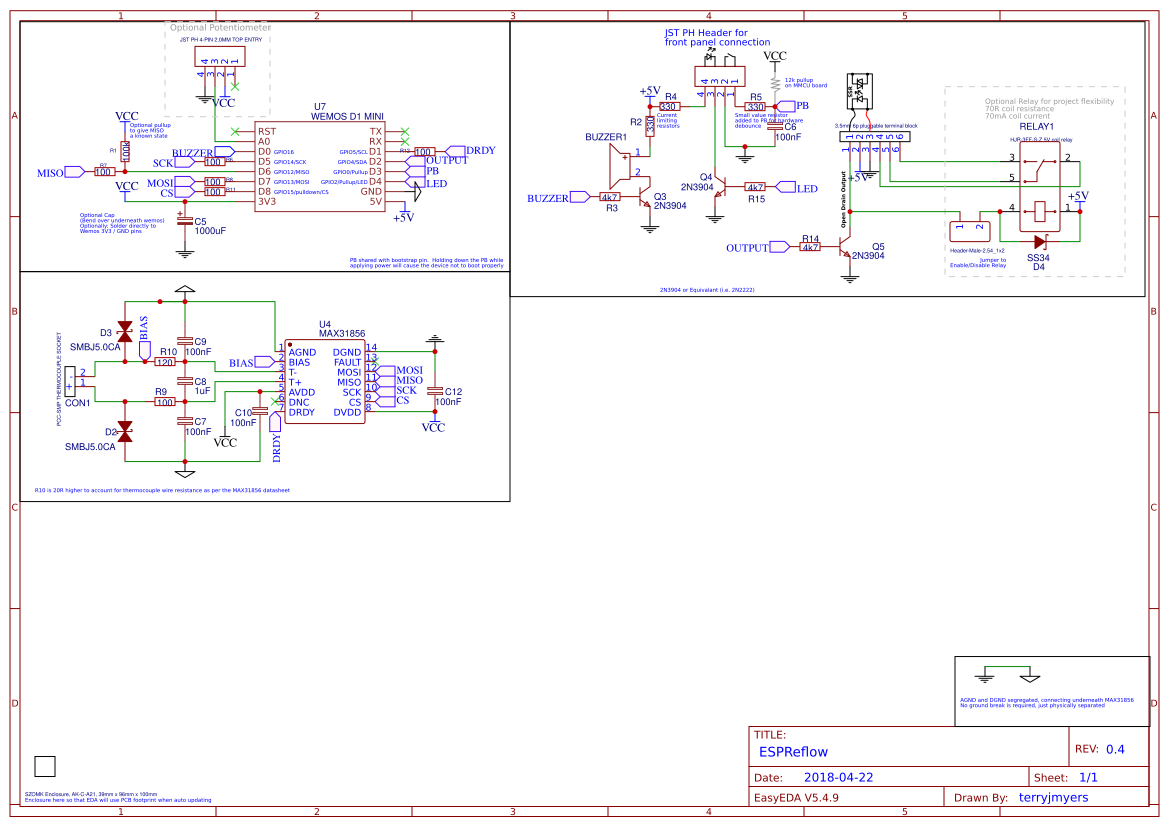Image resolution: width=1169 pixels, height=827 pixels.
Task: Select the Q3 2N3904 transistor
Action: pos(645,198)
